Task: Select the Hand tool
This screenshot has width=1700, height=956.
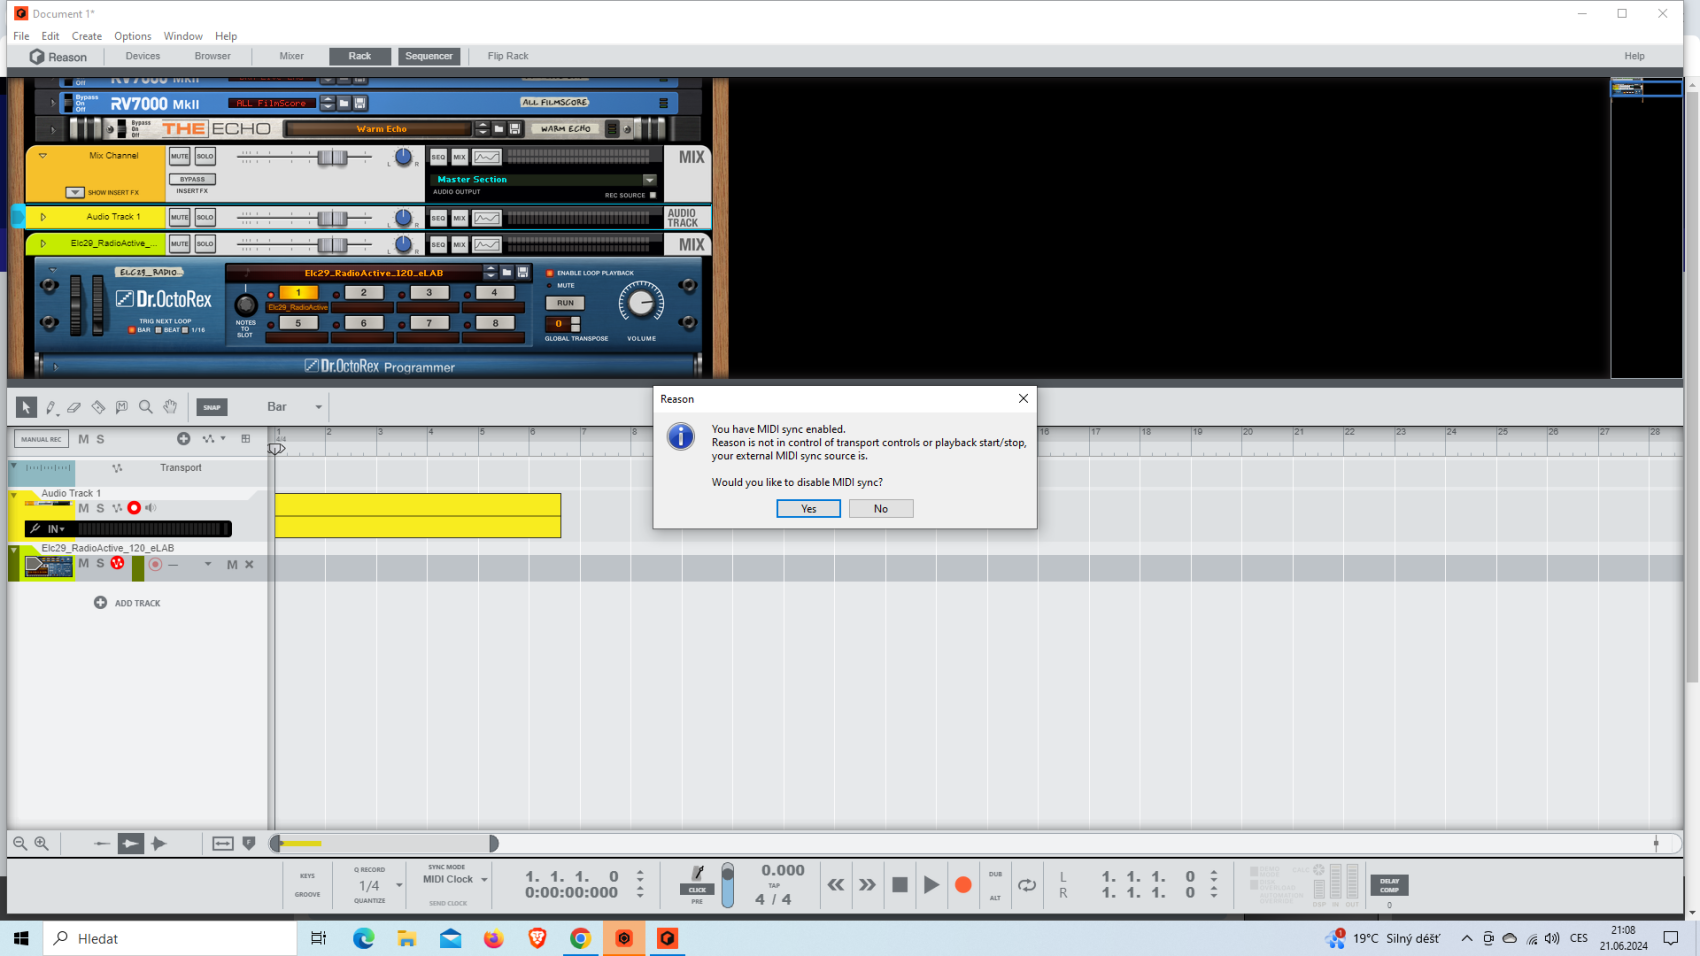Action: (170, 407)
